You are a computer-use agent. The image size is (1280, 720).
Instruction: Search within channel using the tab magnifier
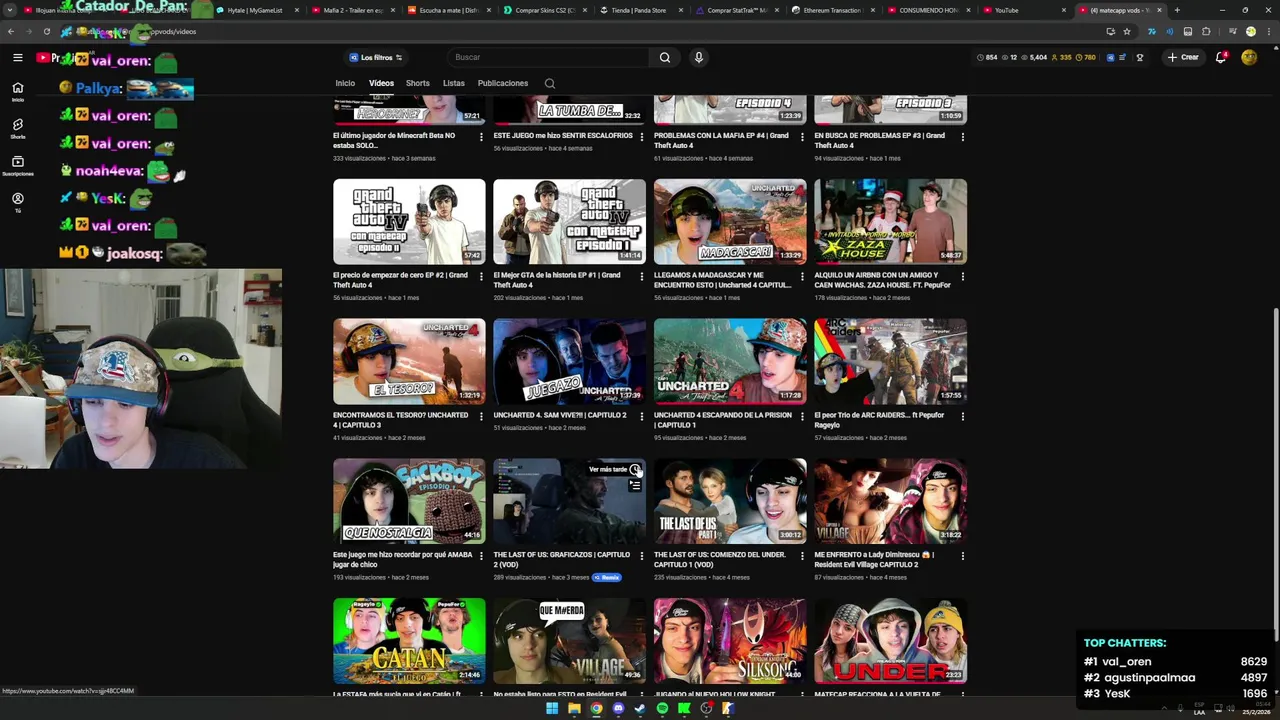549,83
